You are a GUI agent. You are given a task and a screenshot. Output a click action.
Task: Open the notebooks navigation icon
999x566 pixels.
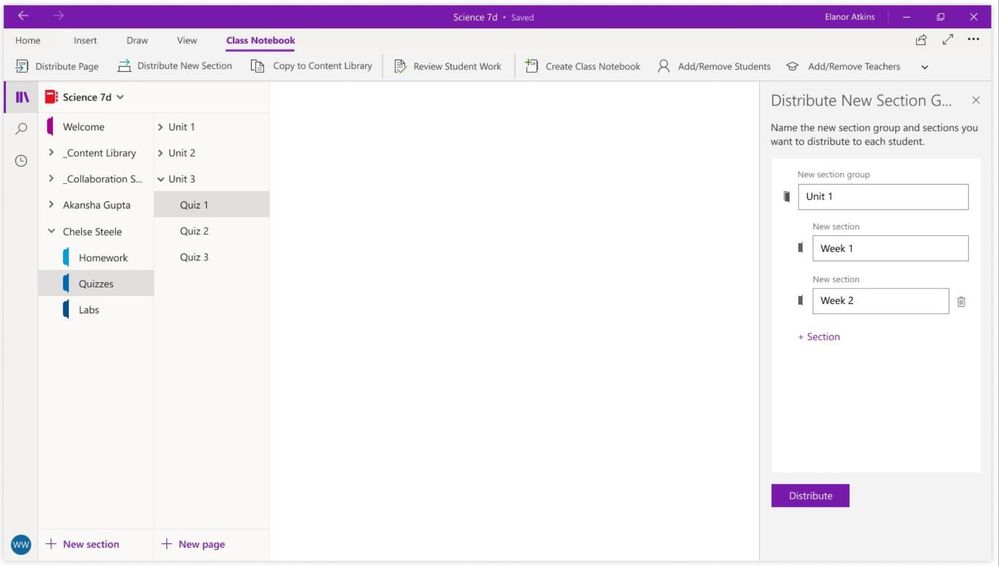[x=22, y=97]
